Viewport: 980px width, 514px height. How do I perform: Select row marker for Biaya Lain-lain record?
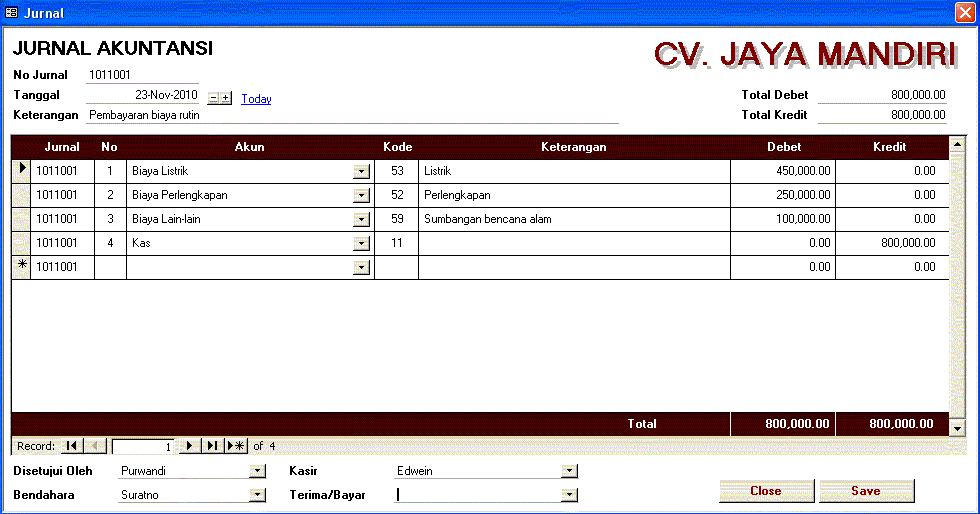pos(21,219)
